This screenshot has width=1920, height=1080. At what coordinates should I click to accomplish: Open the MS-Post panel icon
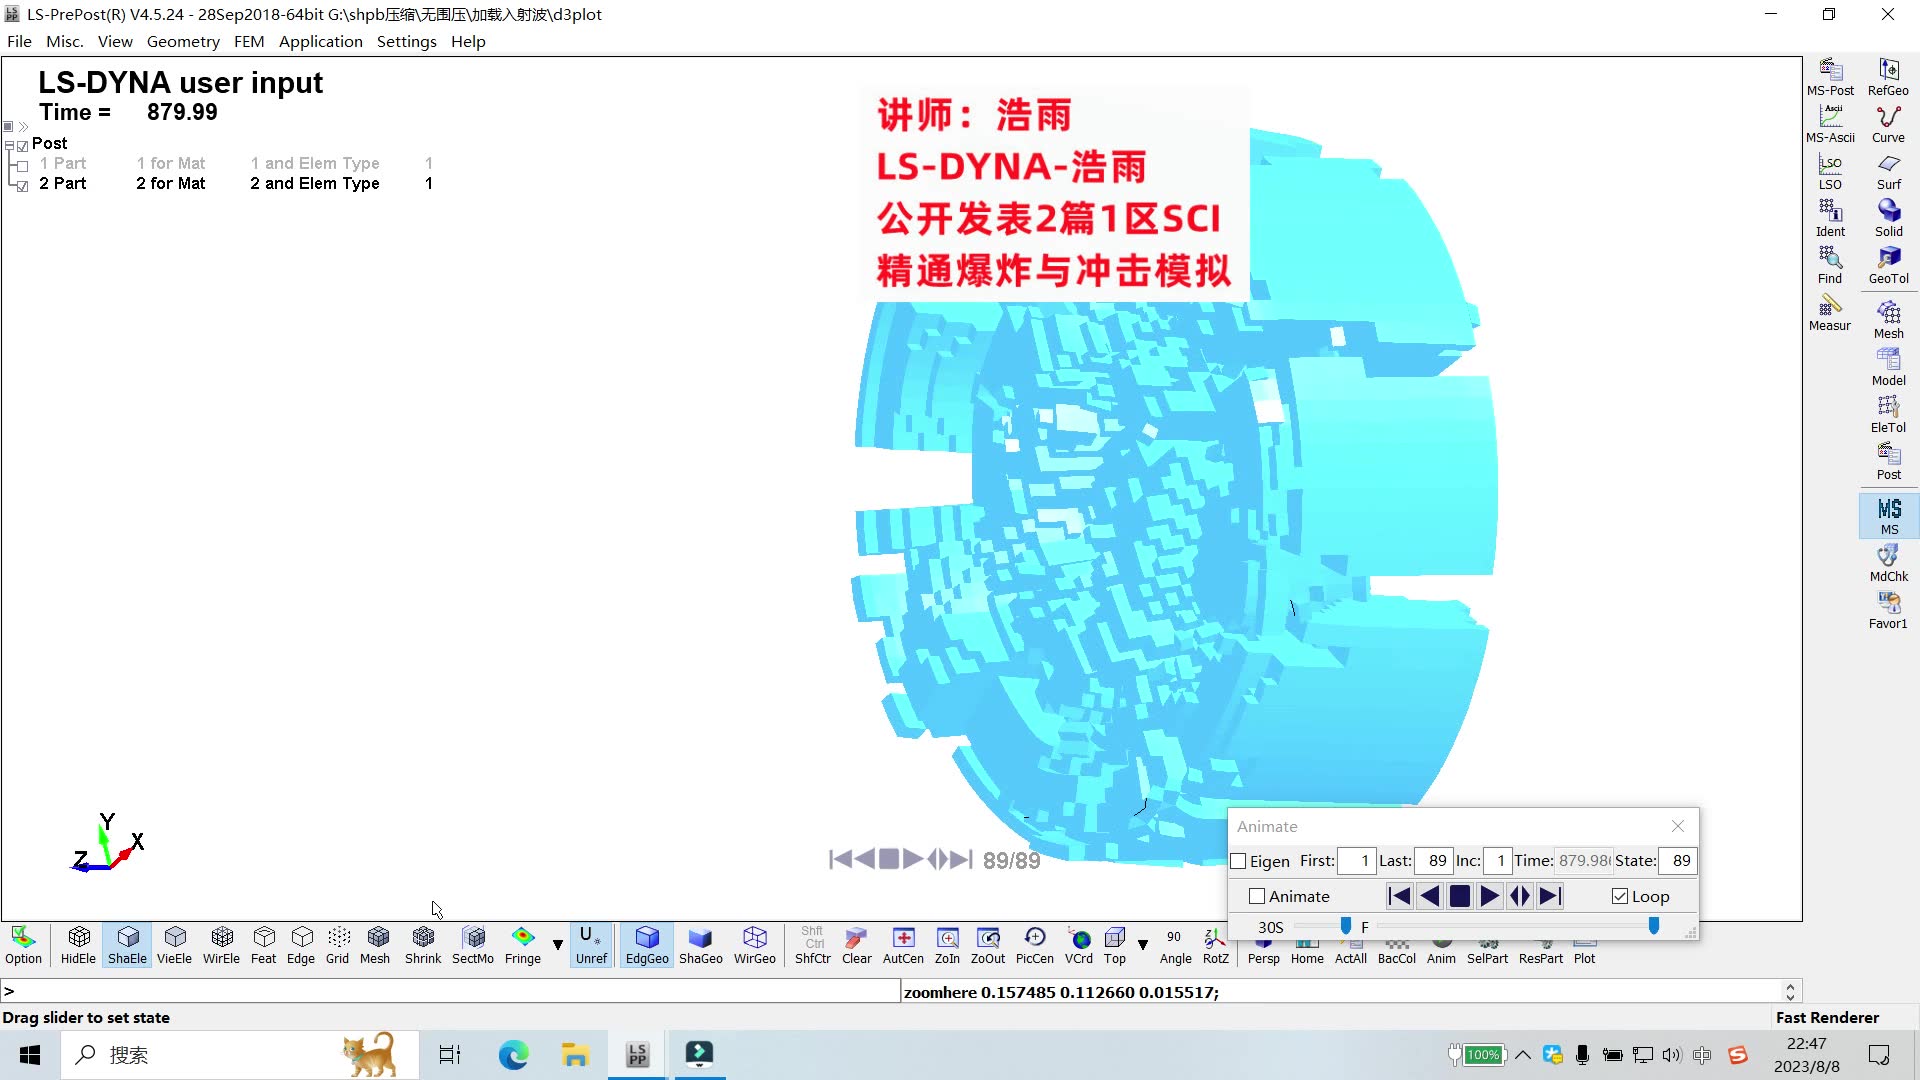click(x=1829, y=76)
